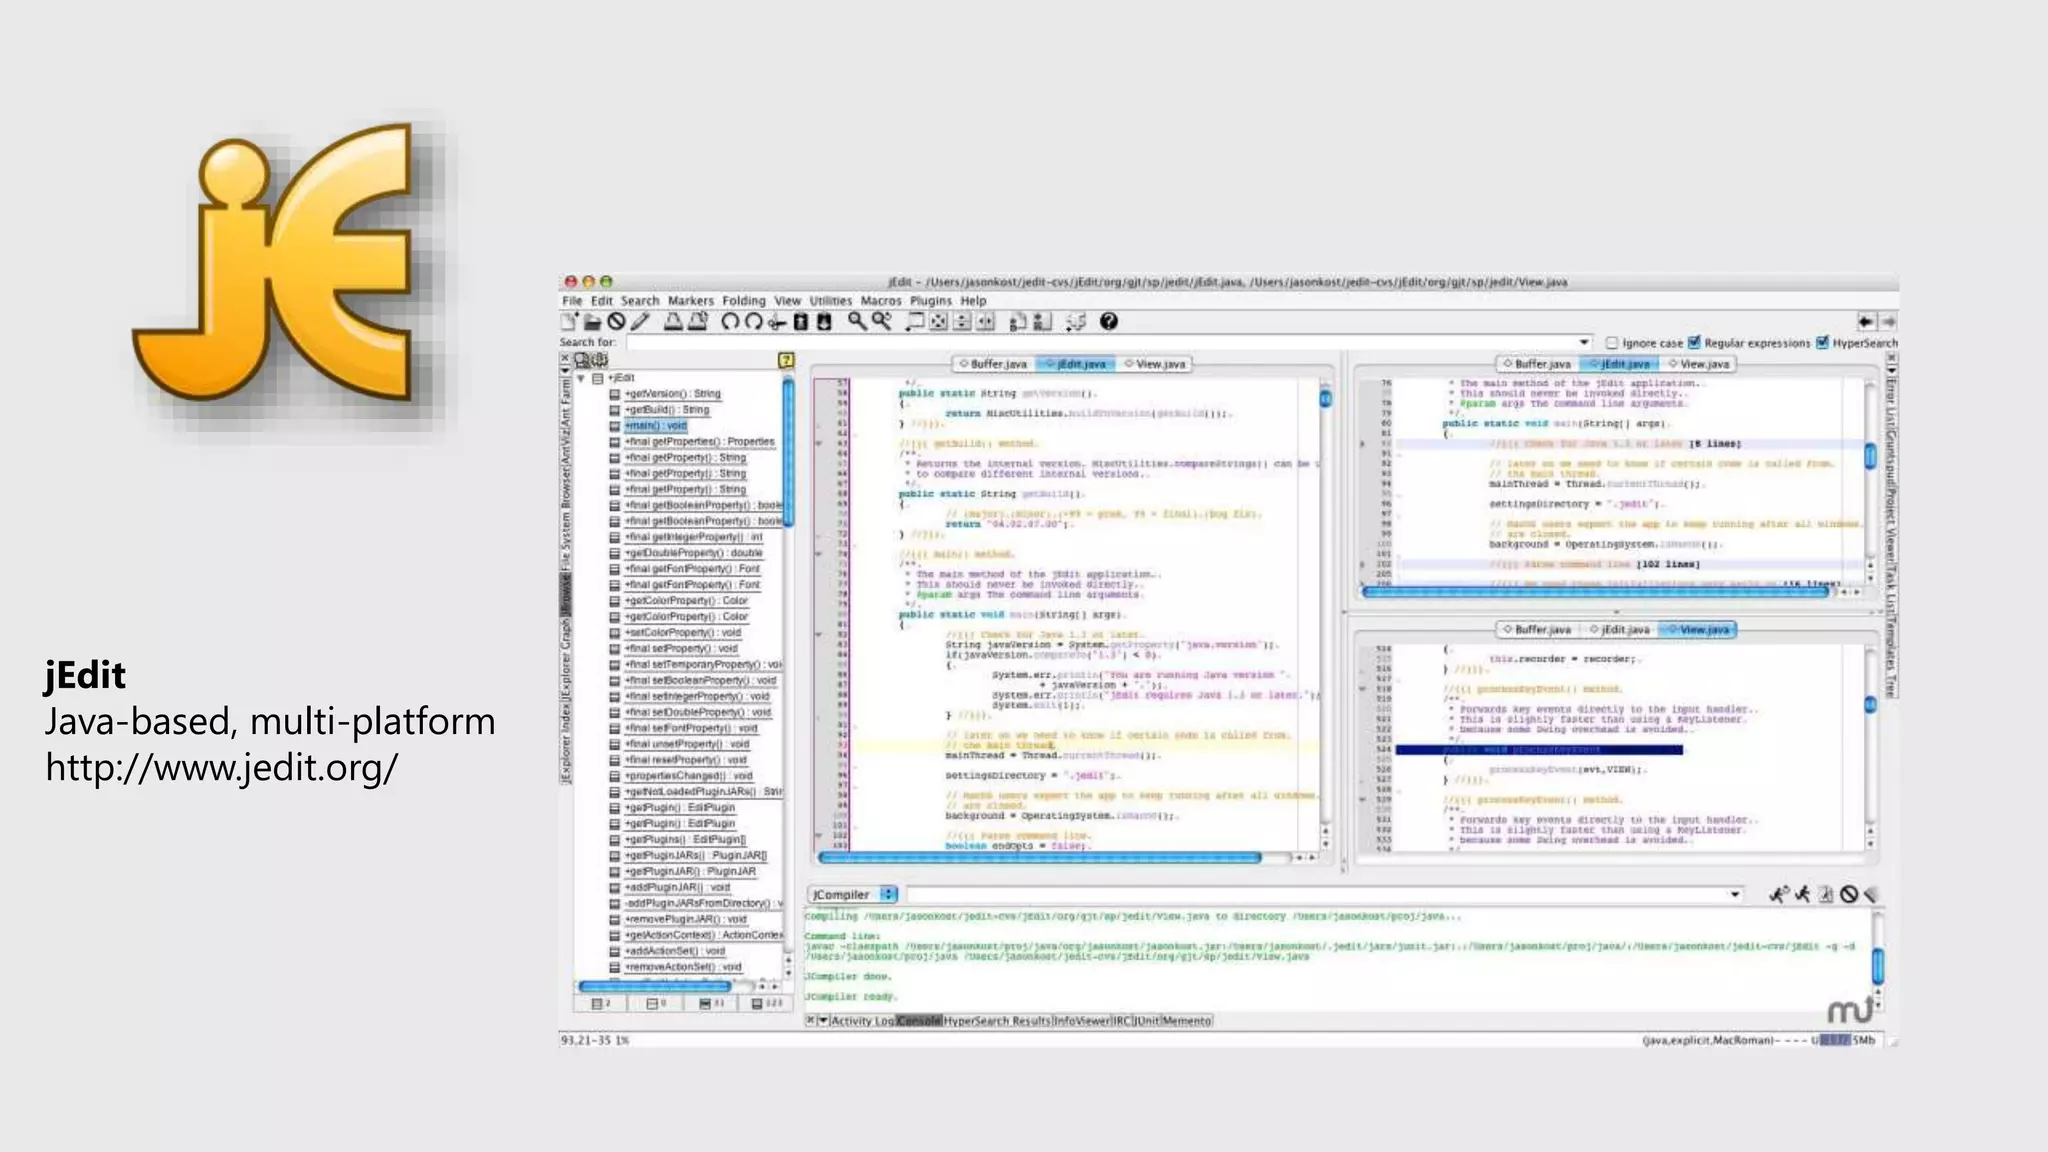Click the Find magnifier icon
2048x1152 pixels.
[857, 321]
